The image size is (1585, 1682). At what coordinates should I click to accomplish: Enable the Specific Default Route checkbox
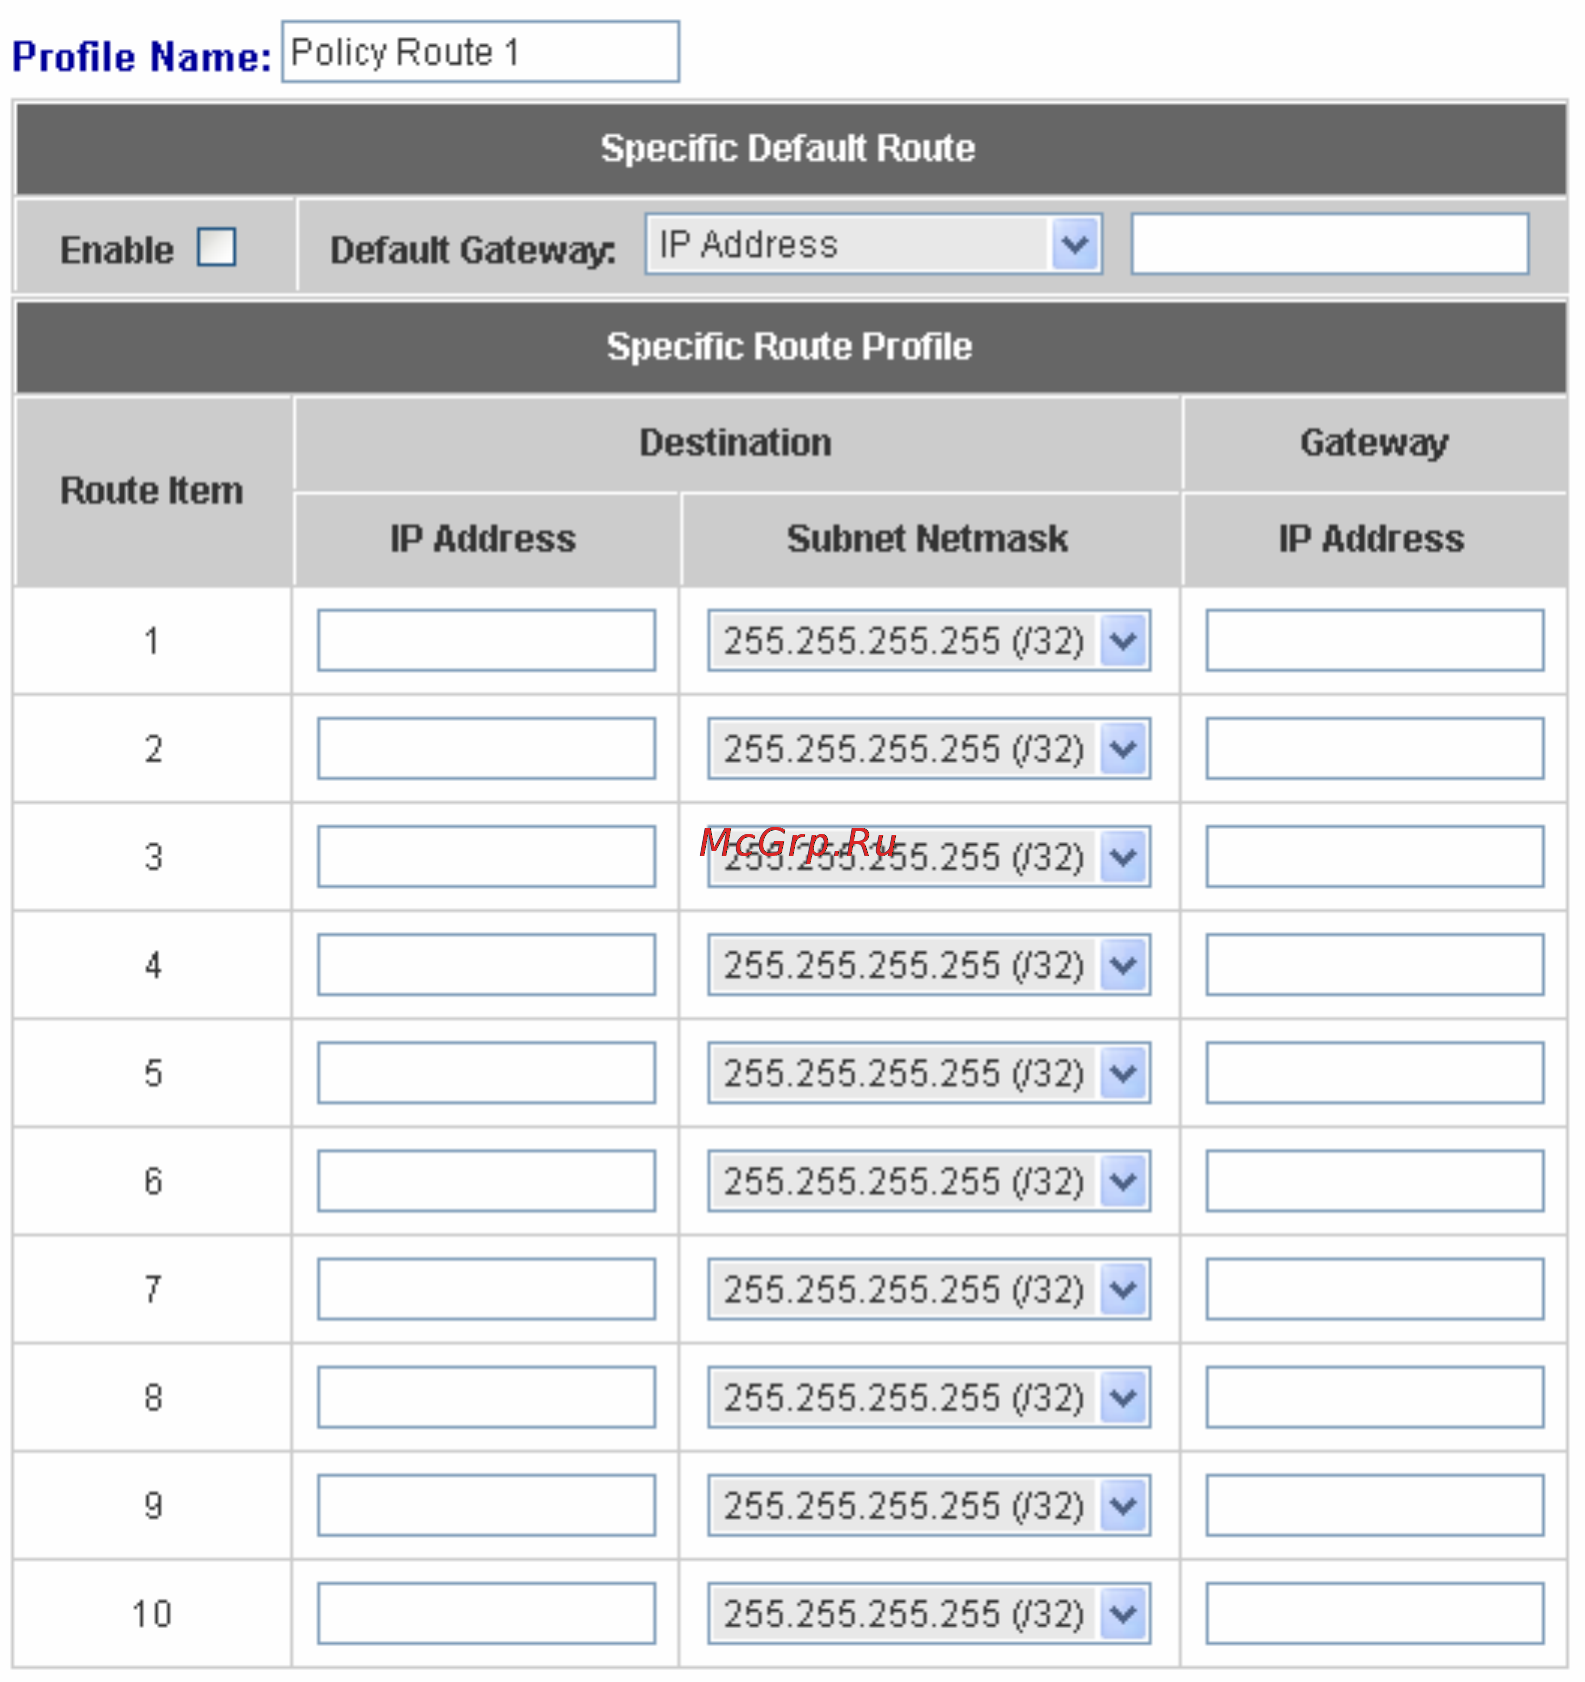tap(216, 247)
